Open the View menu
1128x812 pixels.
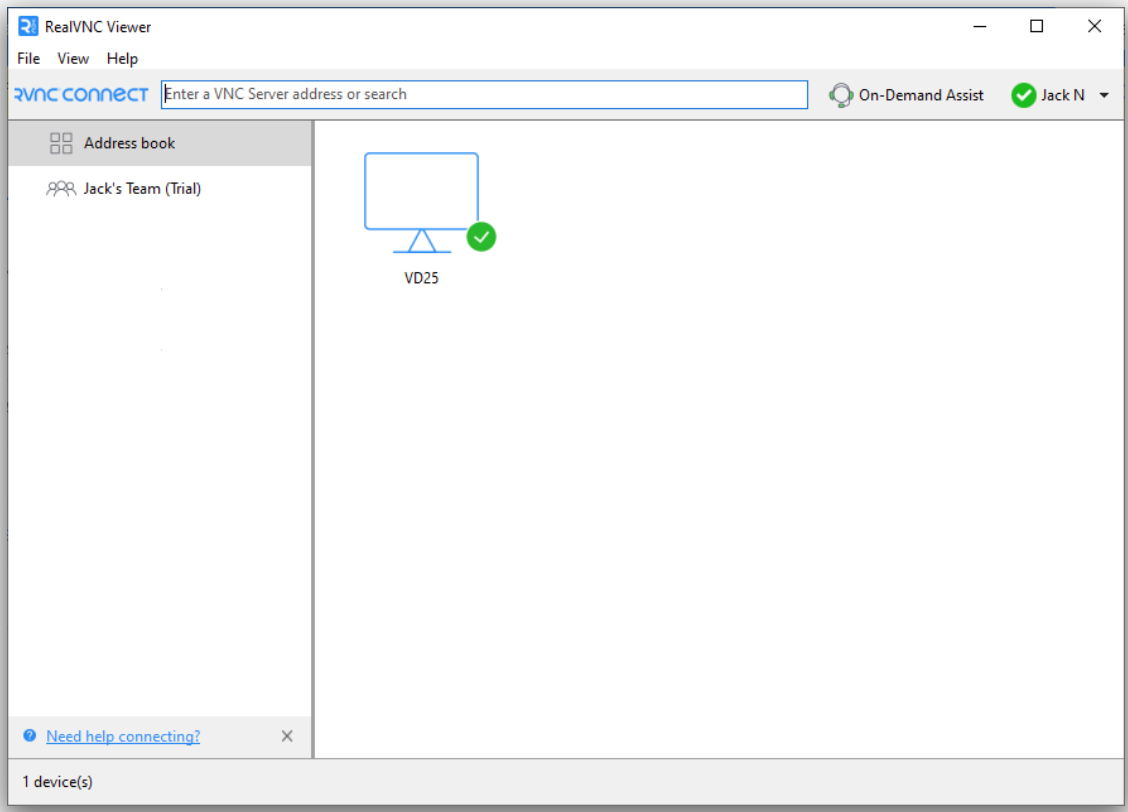click(x=73, y=58)
